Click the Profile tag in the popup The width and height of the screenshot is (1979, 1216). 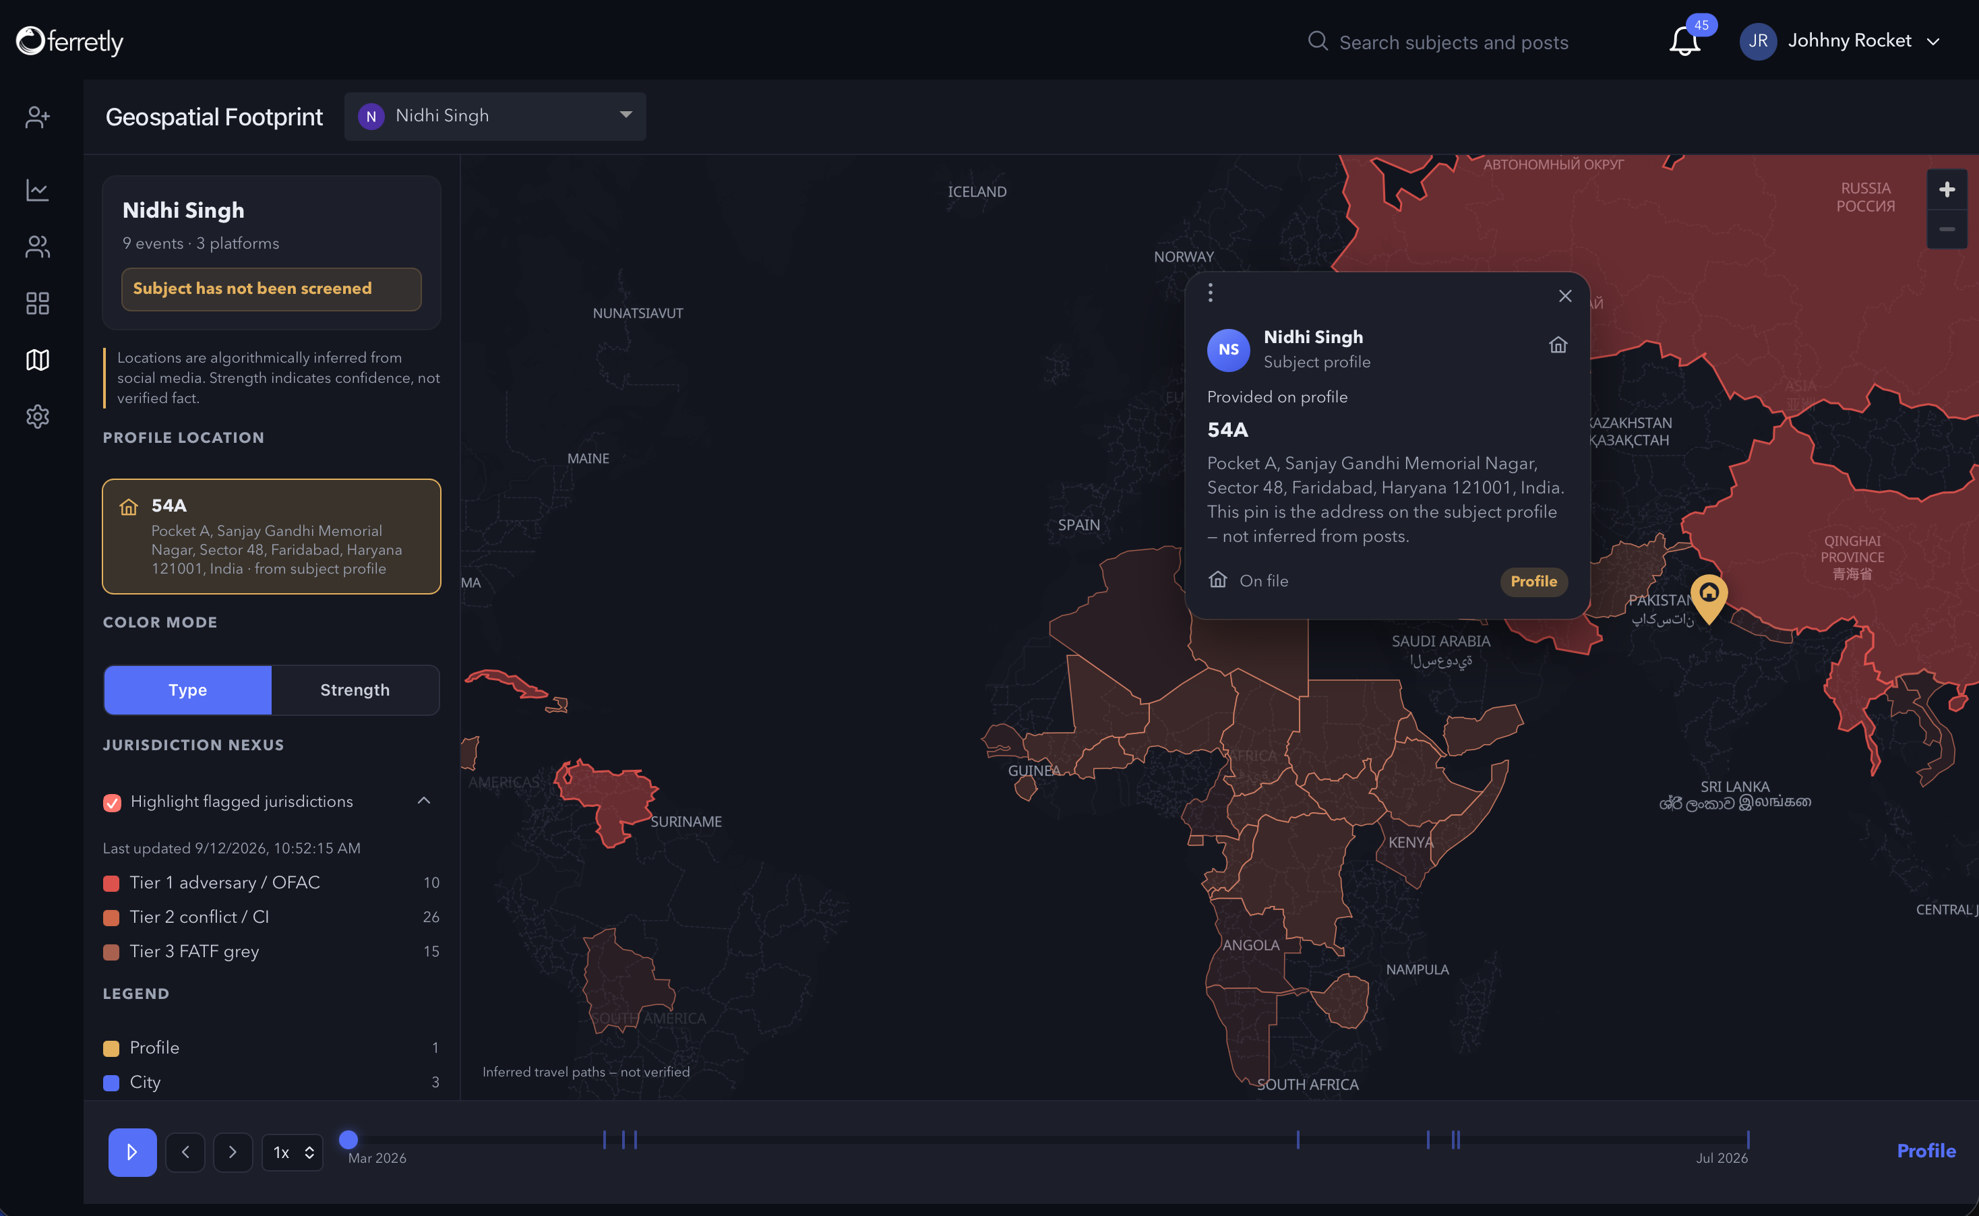pyautogui.click(x=1533, y=581)
